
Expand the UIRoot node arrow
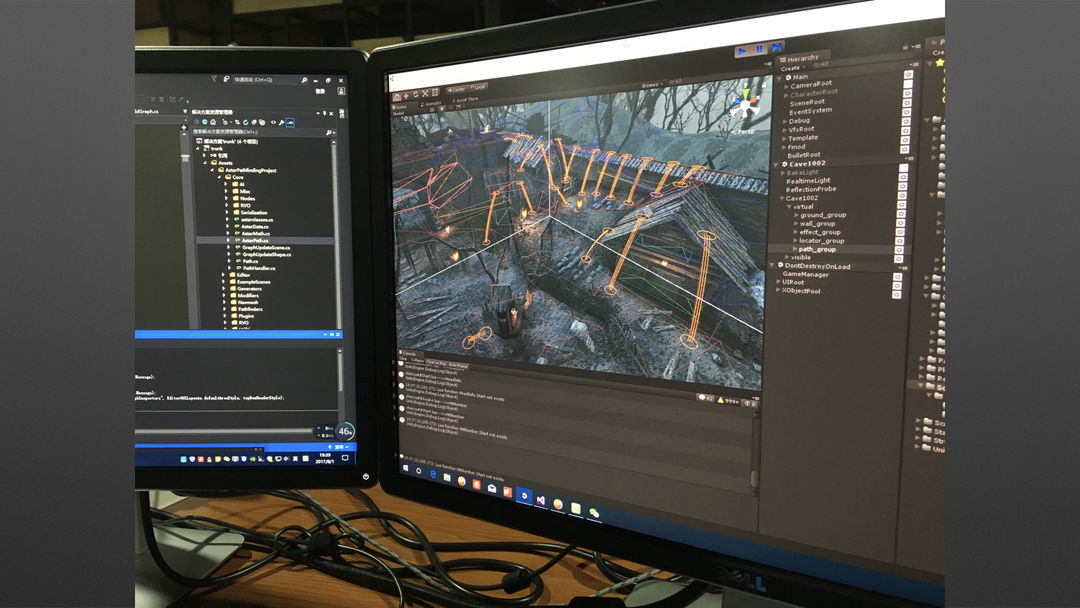point(778,282)
